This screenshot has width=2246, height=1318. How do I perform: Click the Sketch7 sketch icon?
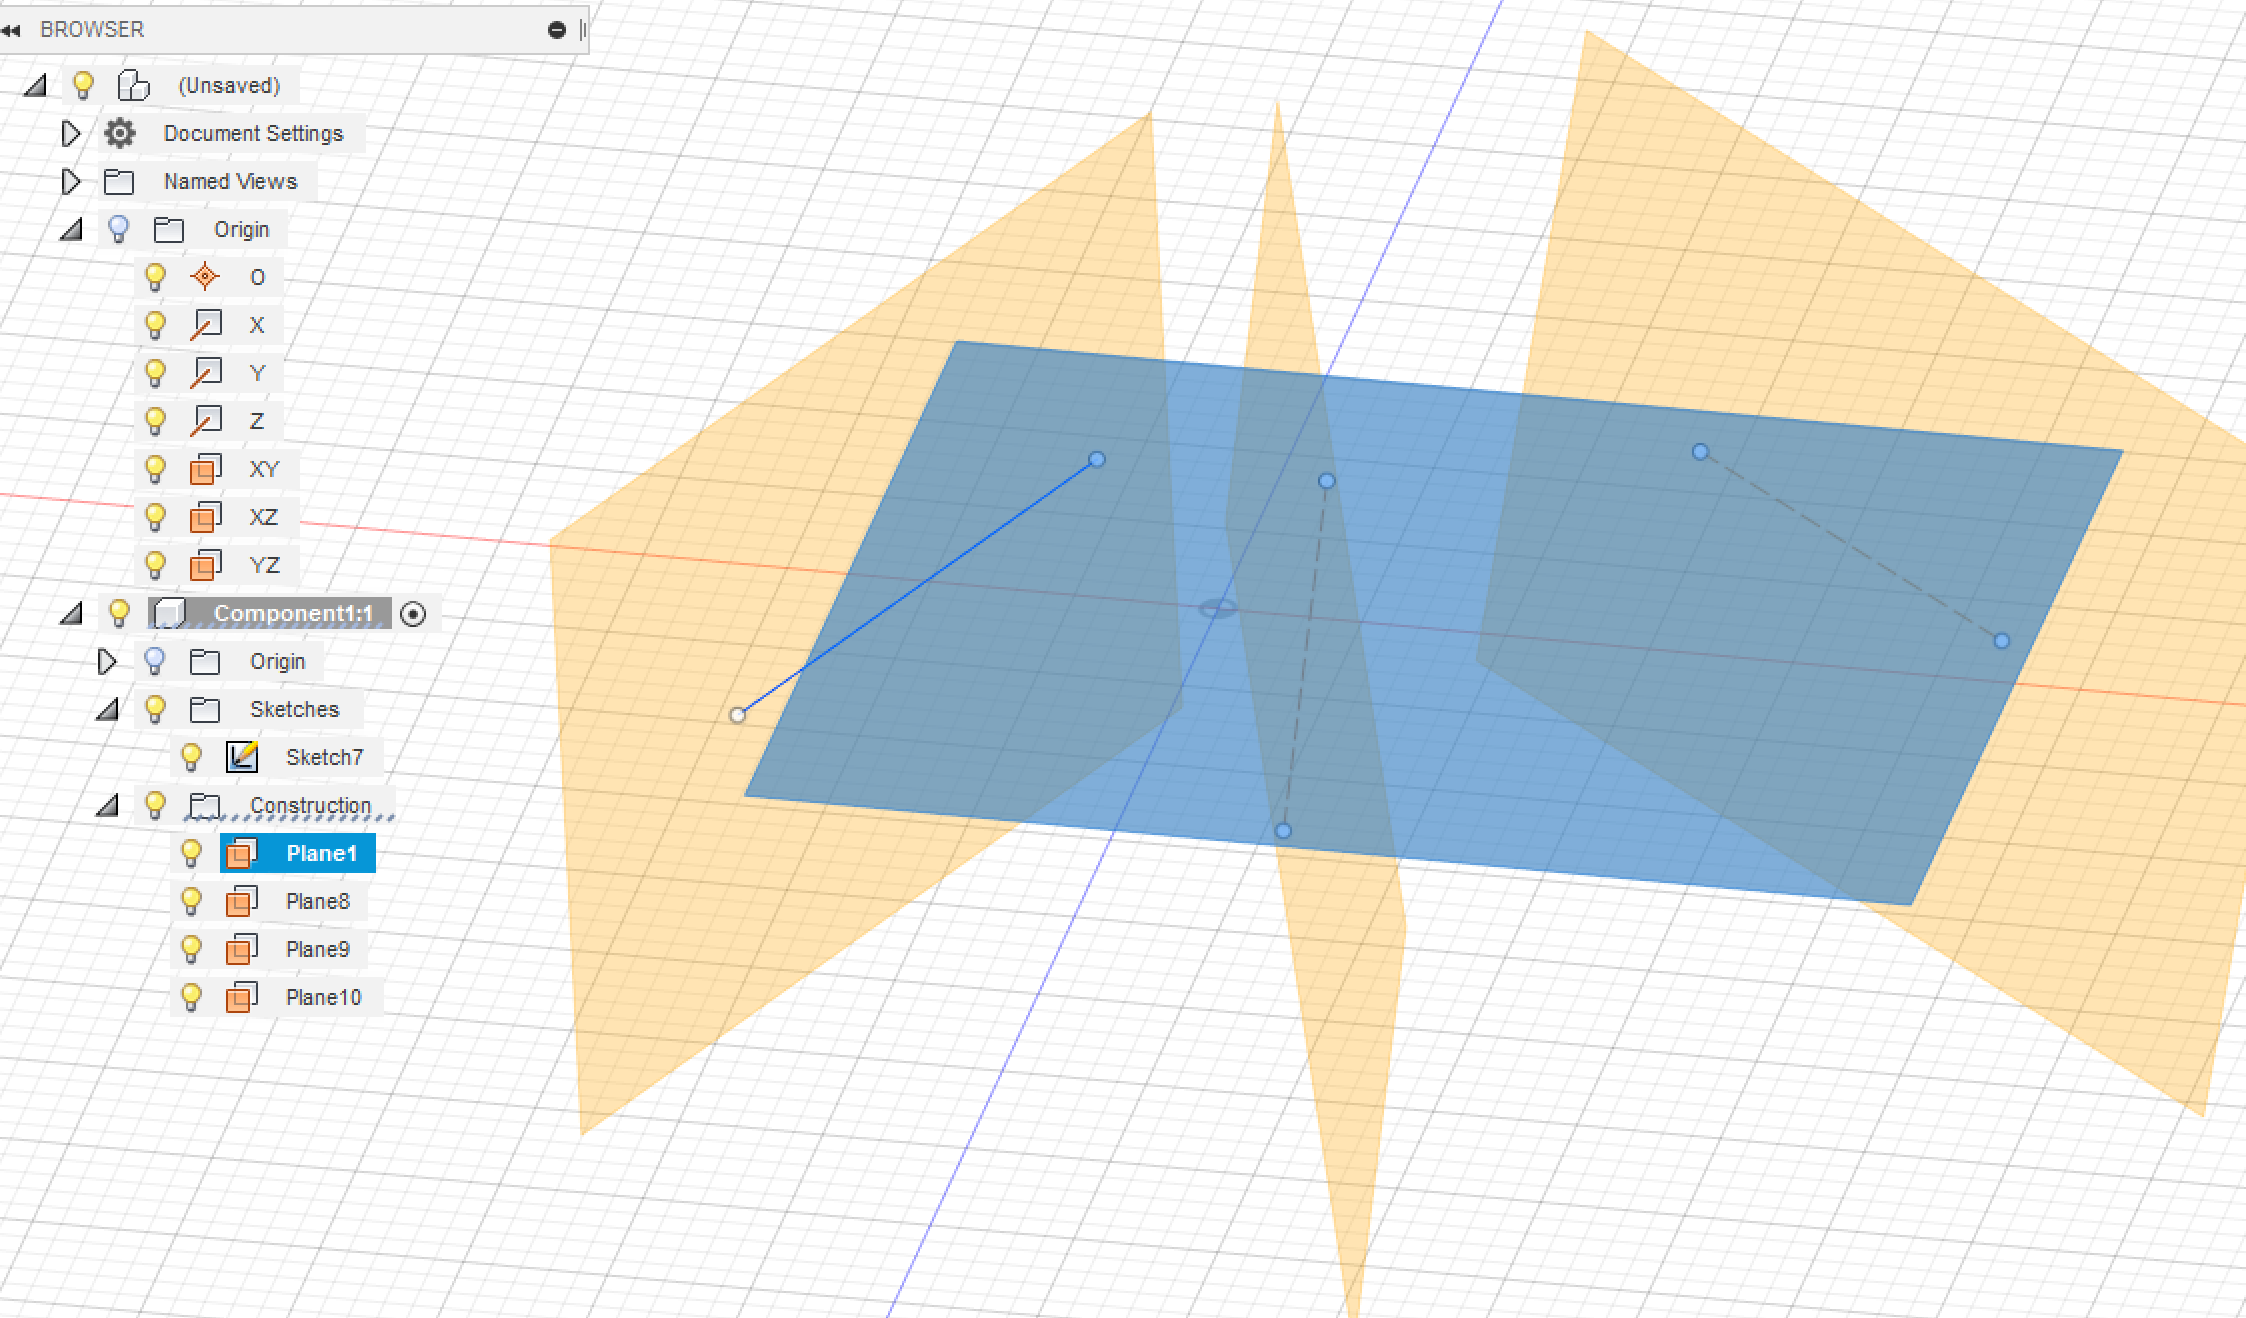(243, 757)
